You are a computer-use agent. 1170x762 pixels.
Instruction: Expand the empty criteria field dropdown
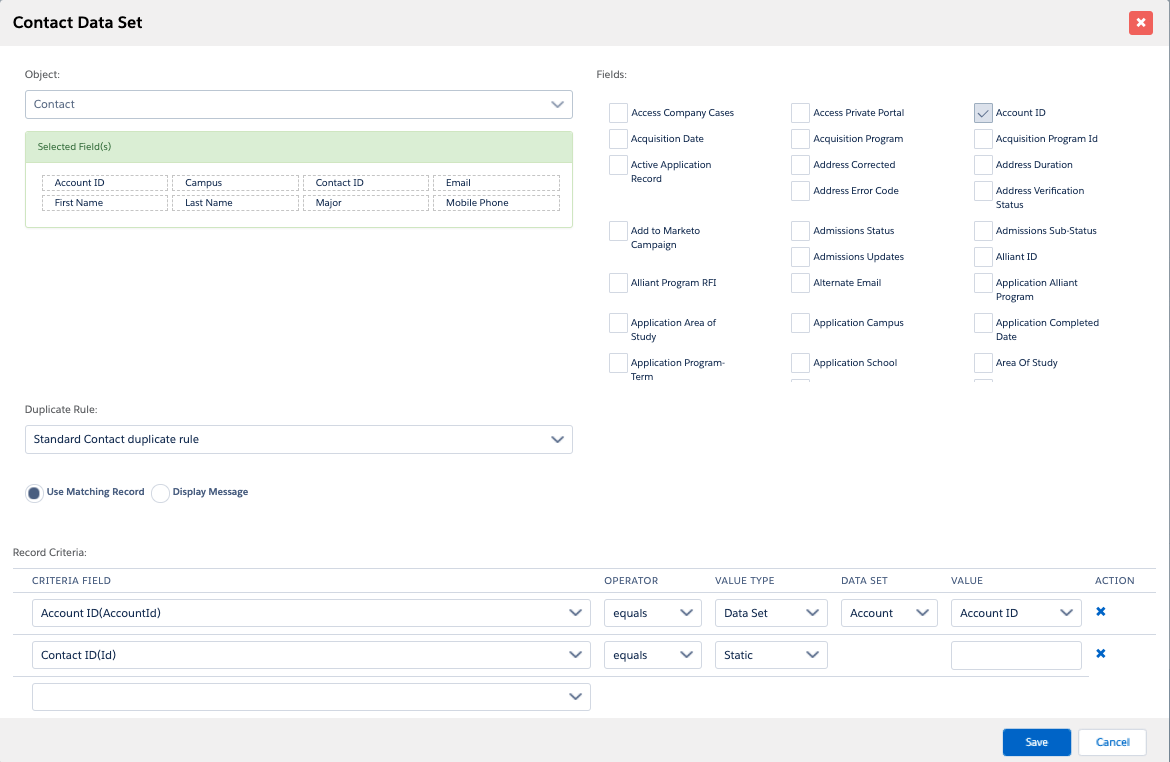click(x=310, y=697)
